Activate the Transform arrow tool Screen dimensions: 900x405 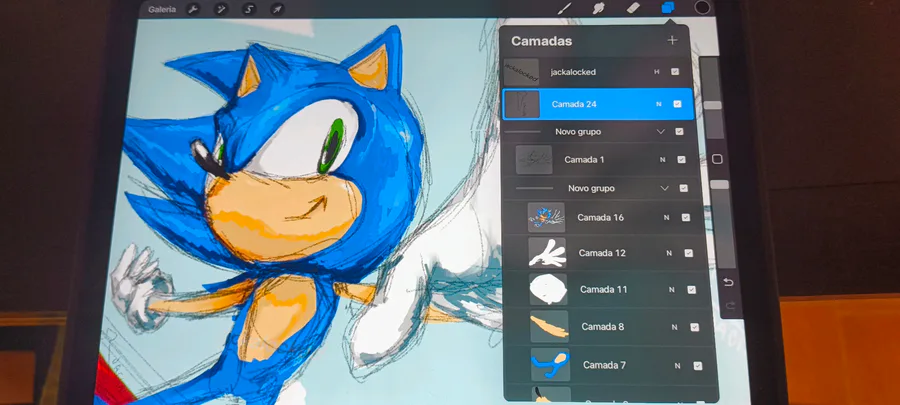pos(277,9)
